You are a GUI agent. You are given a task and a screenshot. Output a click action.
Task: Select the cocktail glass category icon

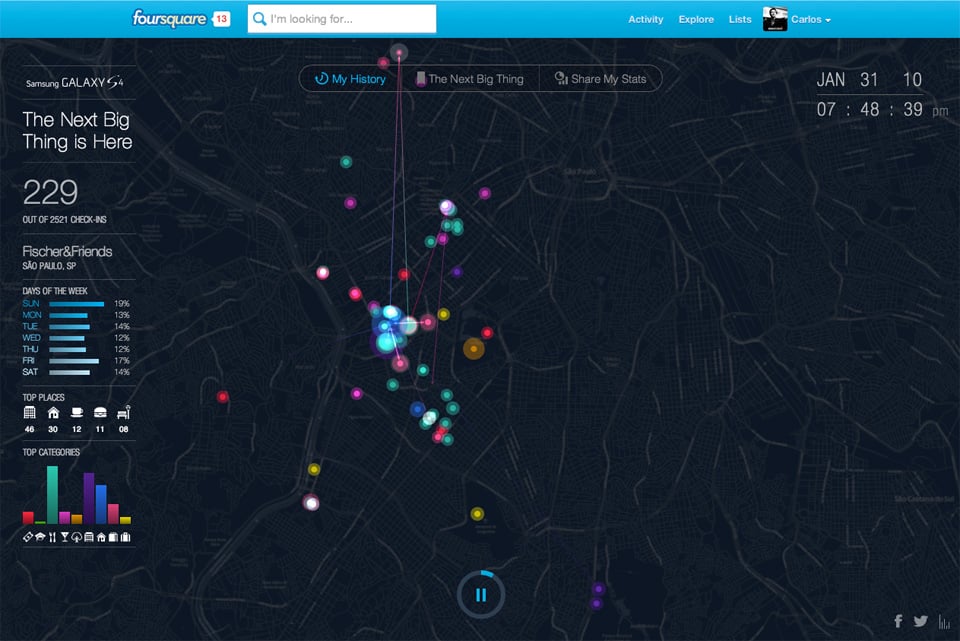point(64,536)
